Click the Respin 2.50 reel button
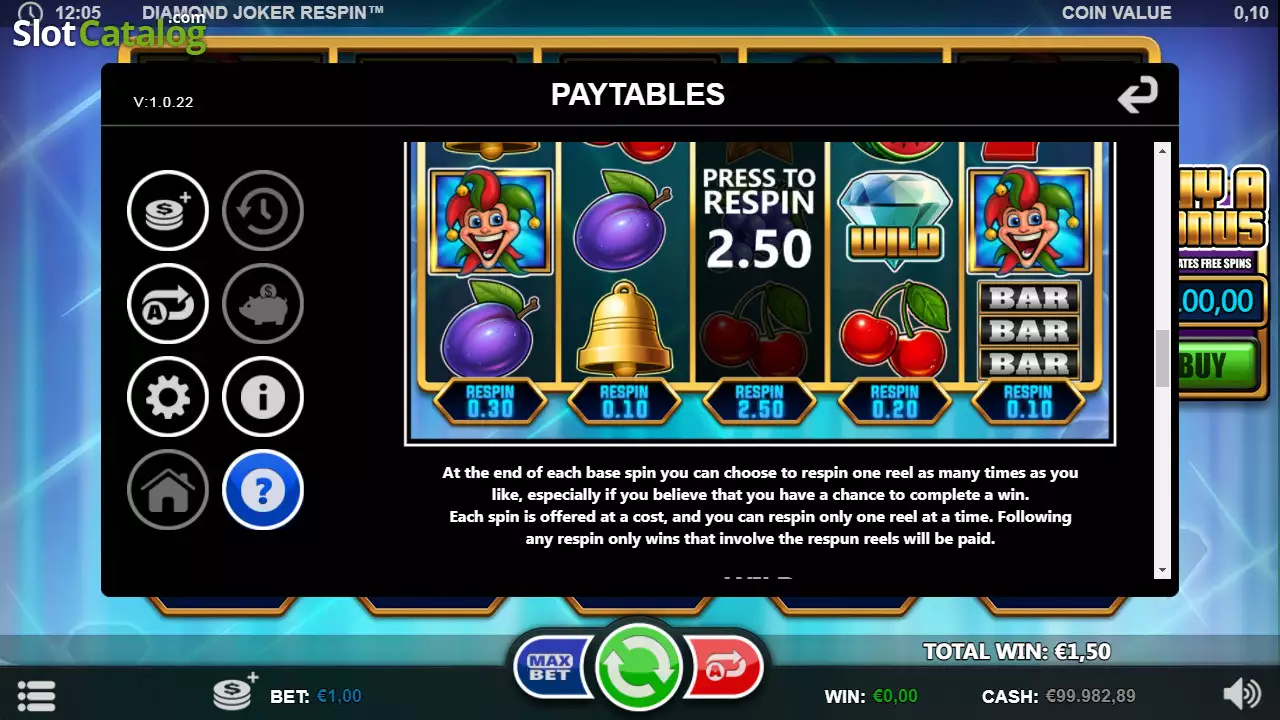Viewport: 1280px width, 720px height. (759, 401)
